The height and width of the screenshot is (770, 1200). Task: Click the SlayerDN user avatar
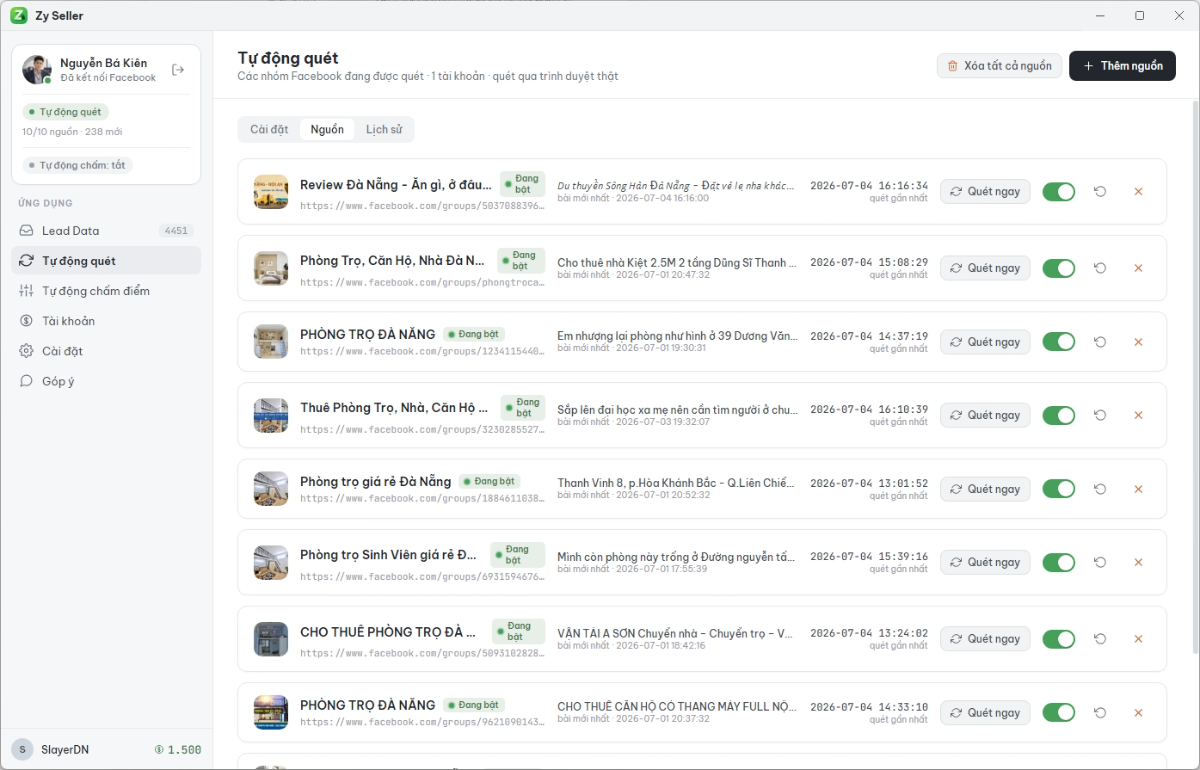(x=22, y=750)
